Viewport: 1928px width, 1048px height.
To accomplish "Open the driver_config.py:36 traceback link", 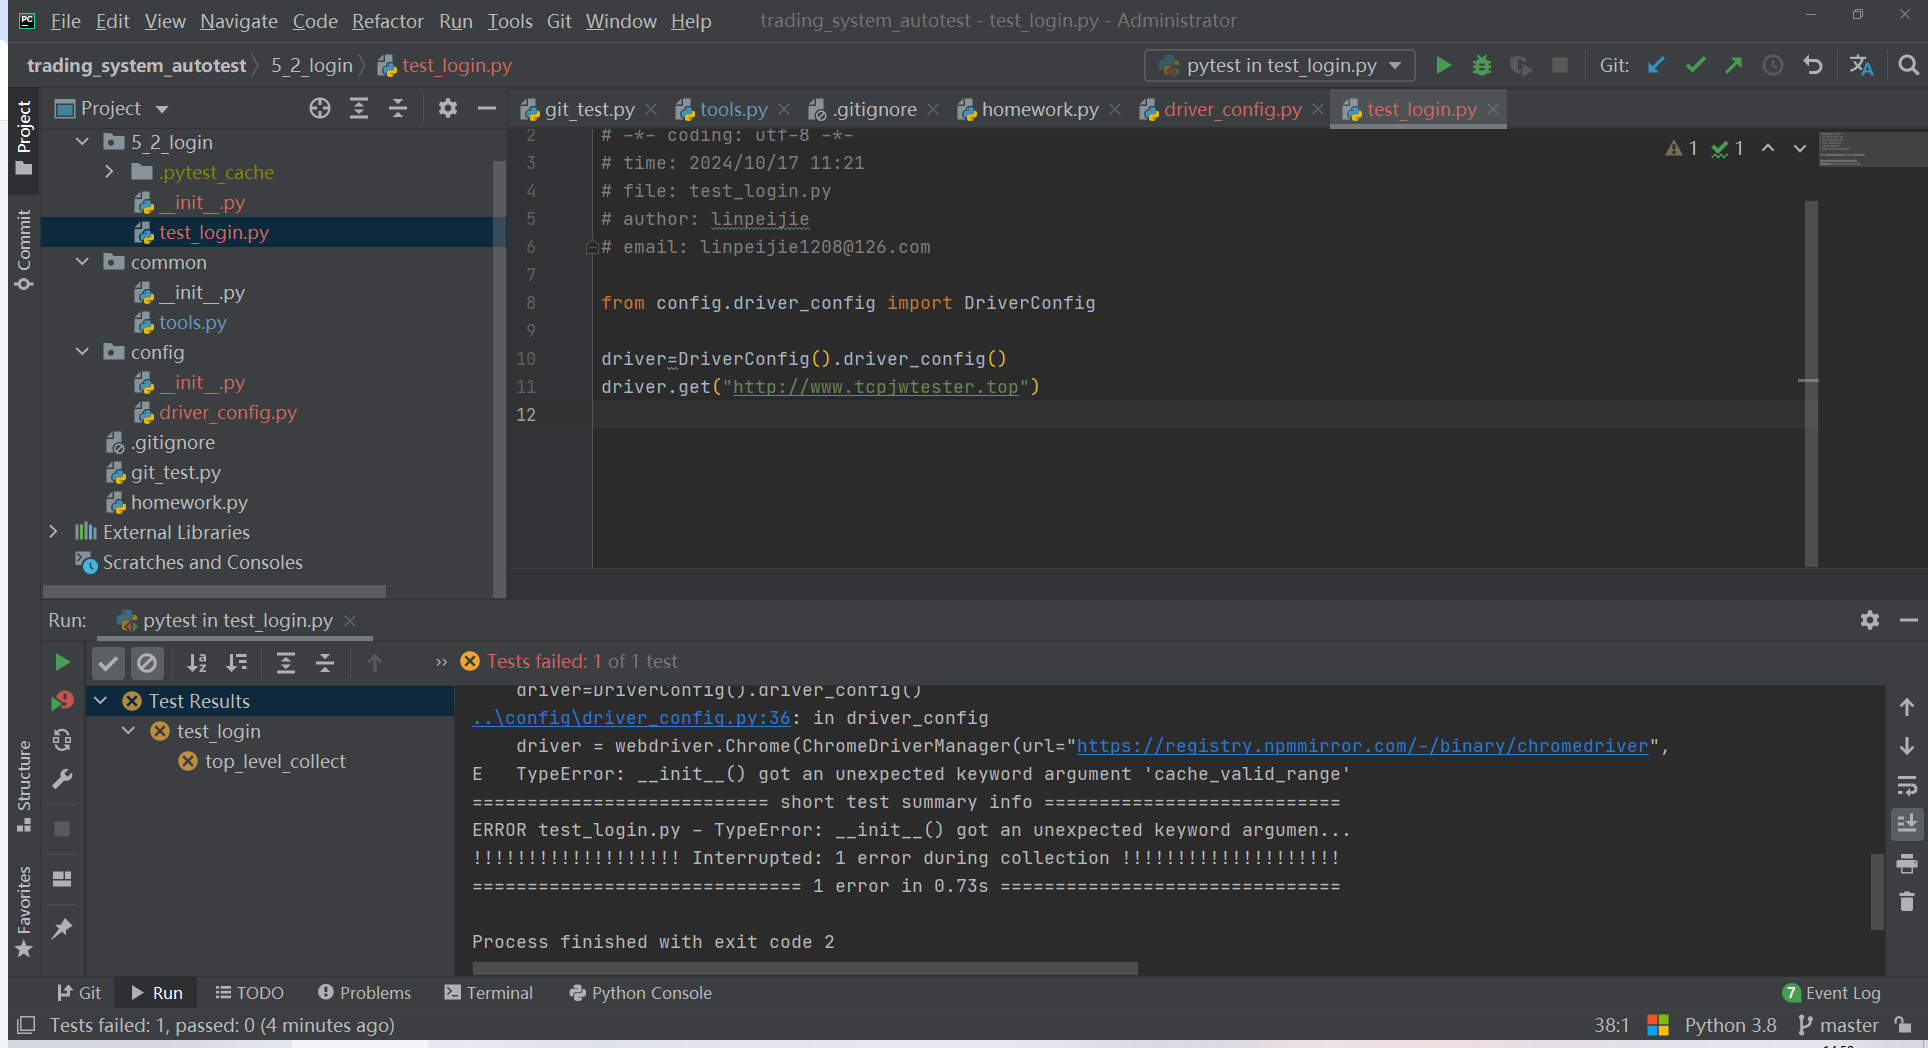I will pos(631,718).
